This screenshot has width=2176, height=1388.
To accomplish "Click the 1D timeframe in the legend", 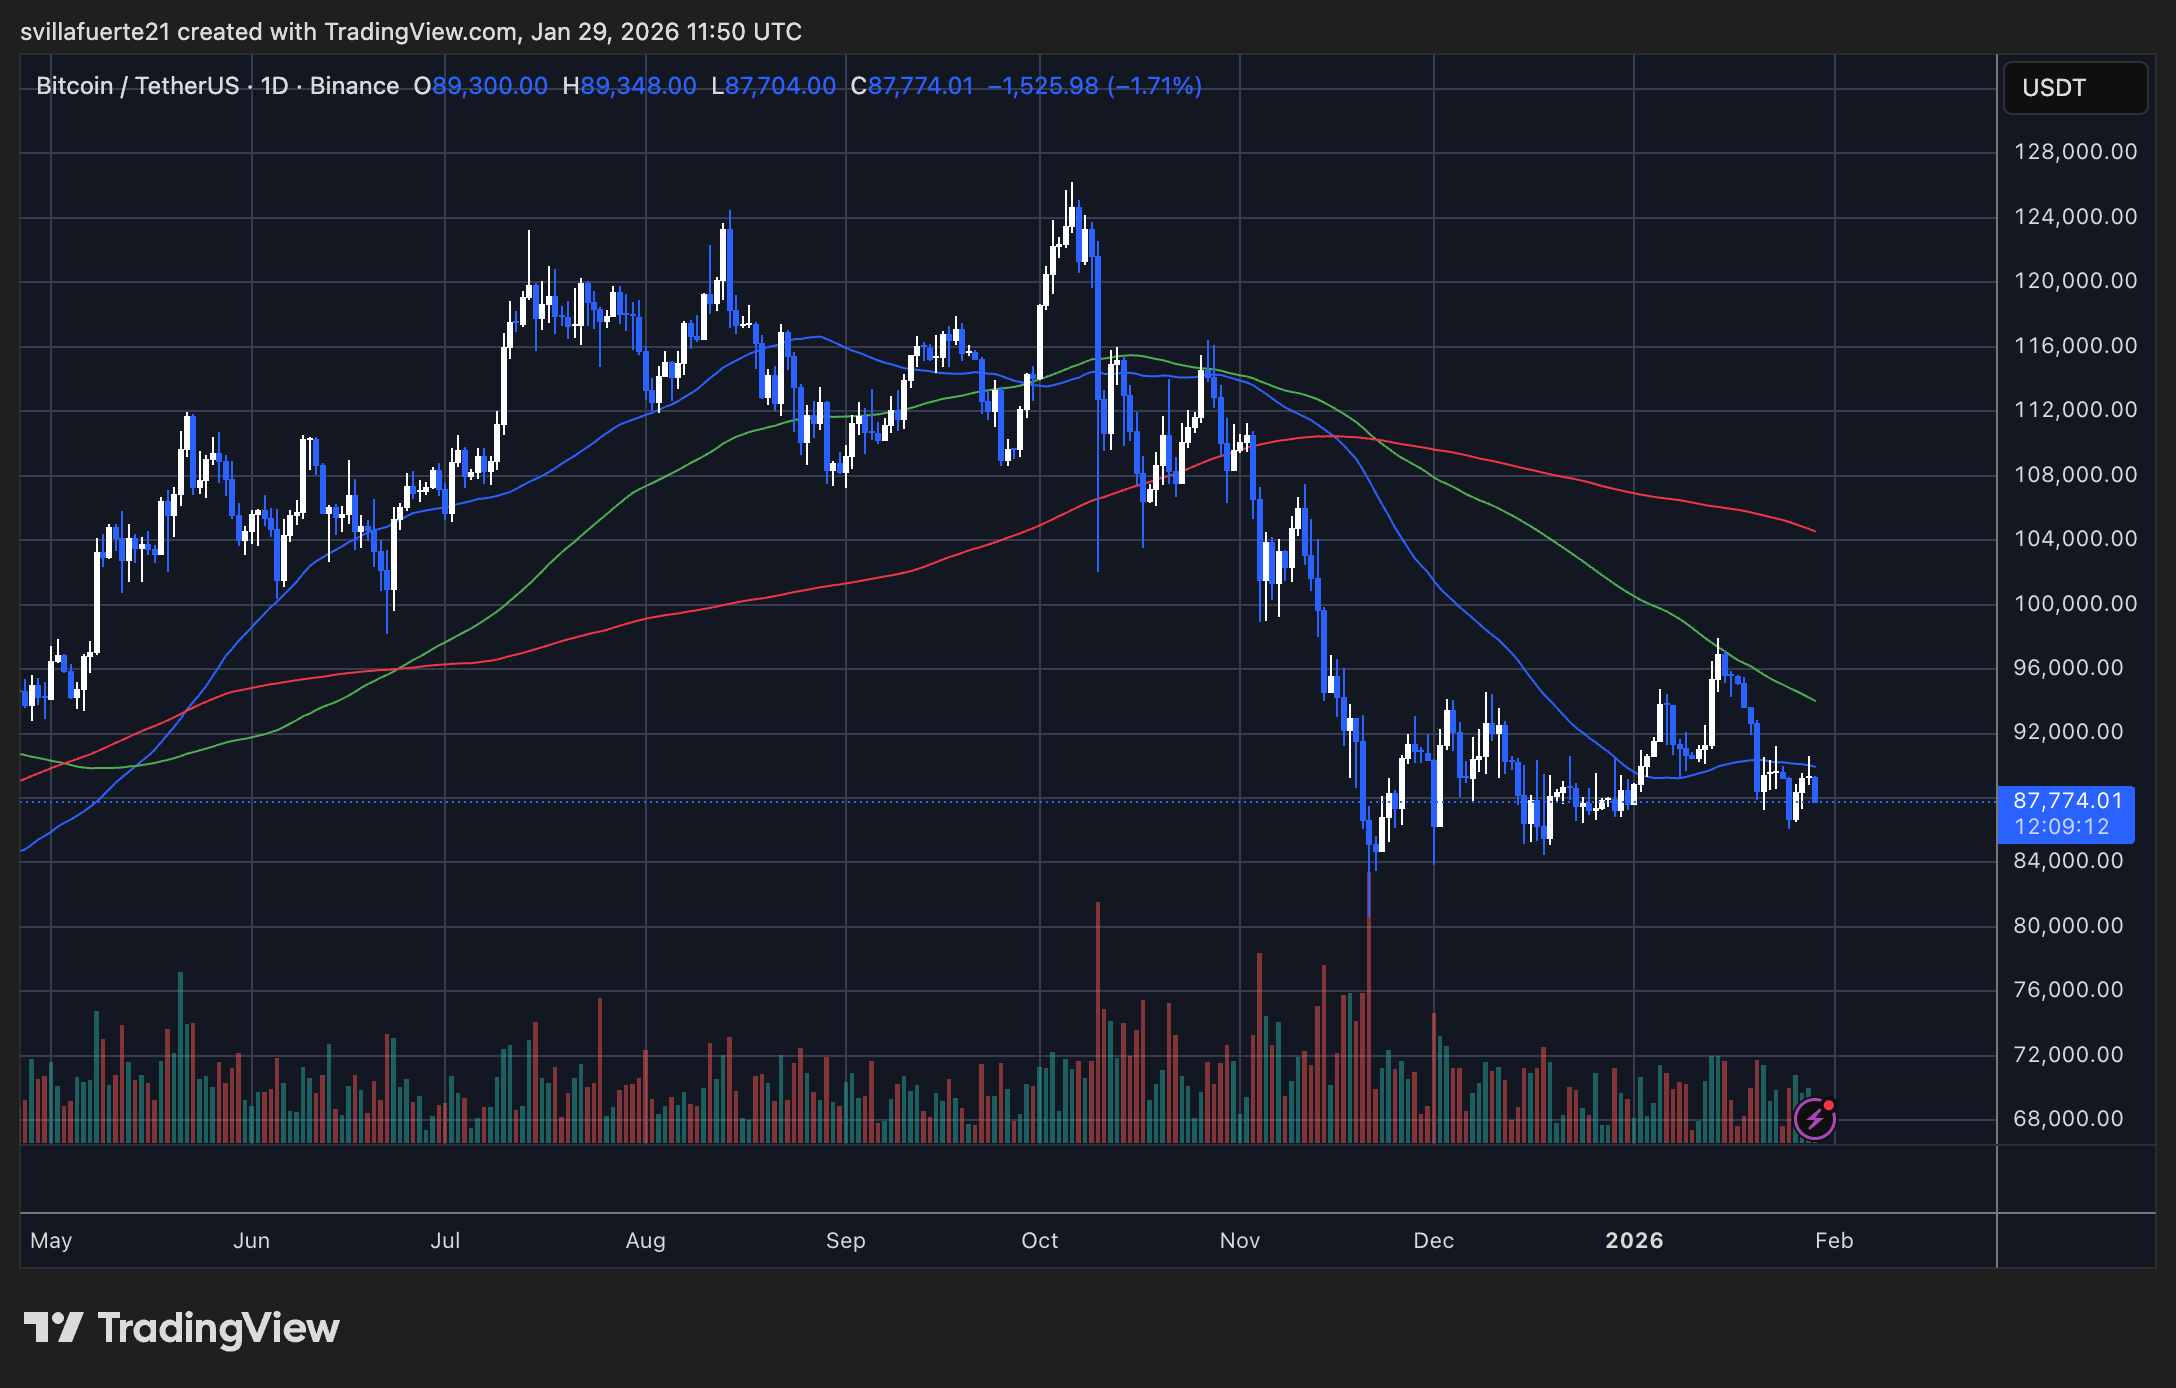I will (x=274, y=86).
